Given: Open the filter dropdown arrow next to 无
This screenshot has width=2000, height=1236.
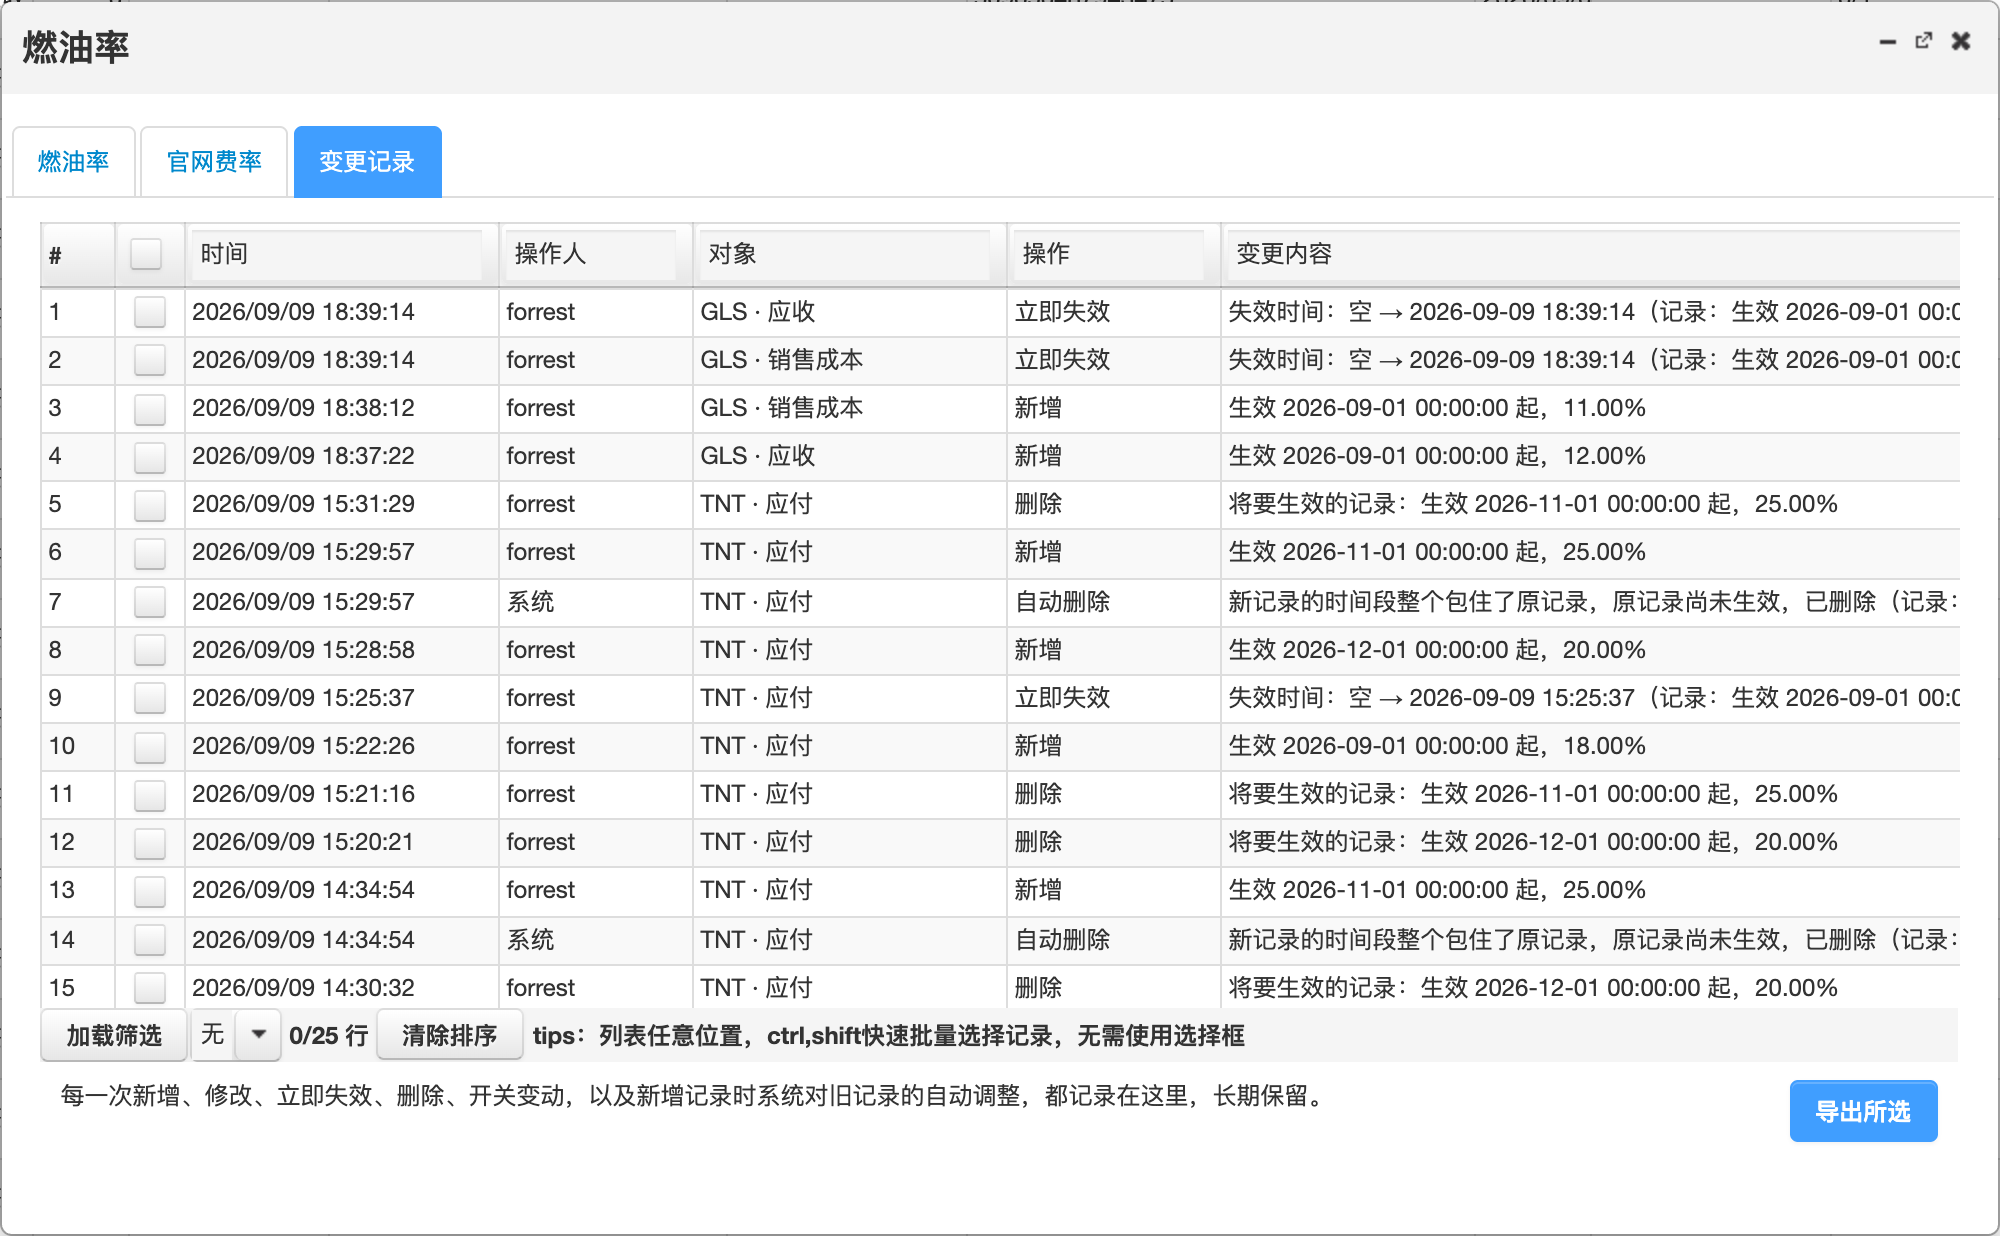Looking at the screenshot, I should (x=258, y=1035).
